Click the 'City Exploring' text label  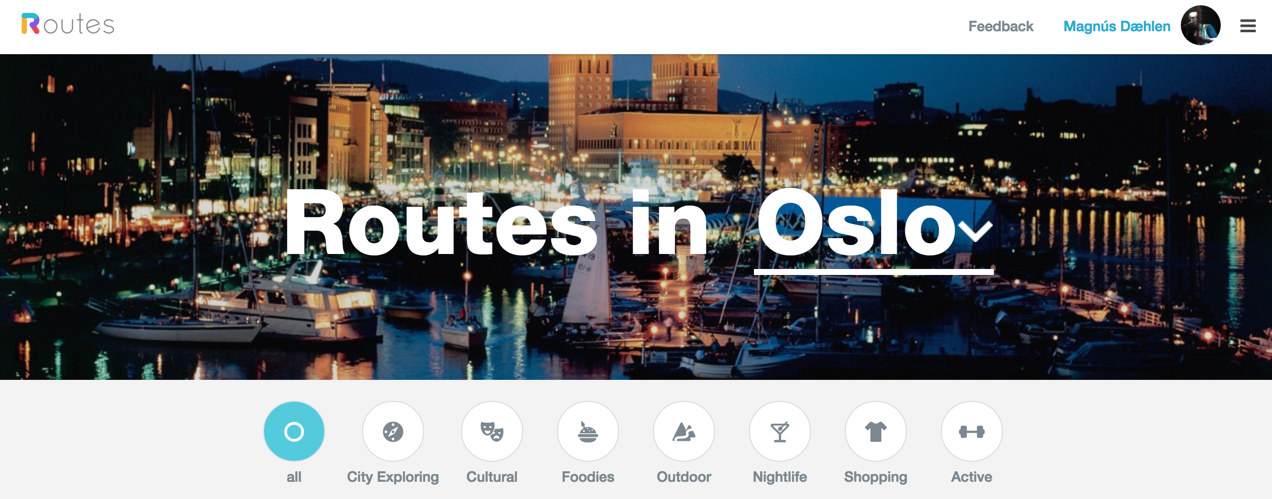[x=393, y=477]
